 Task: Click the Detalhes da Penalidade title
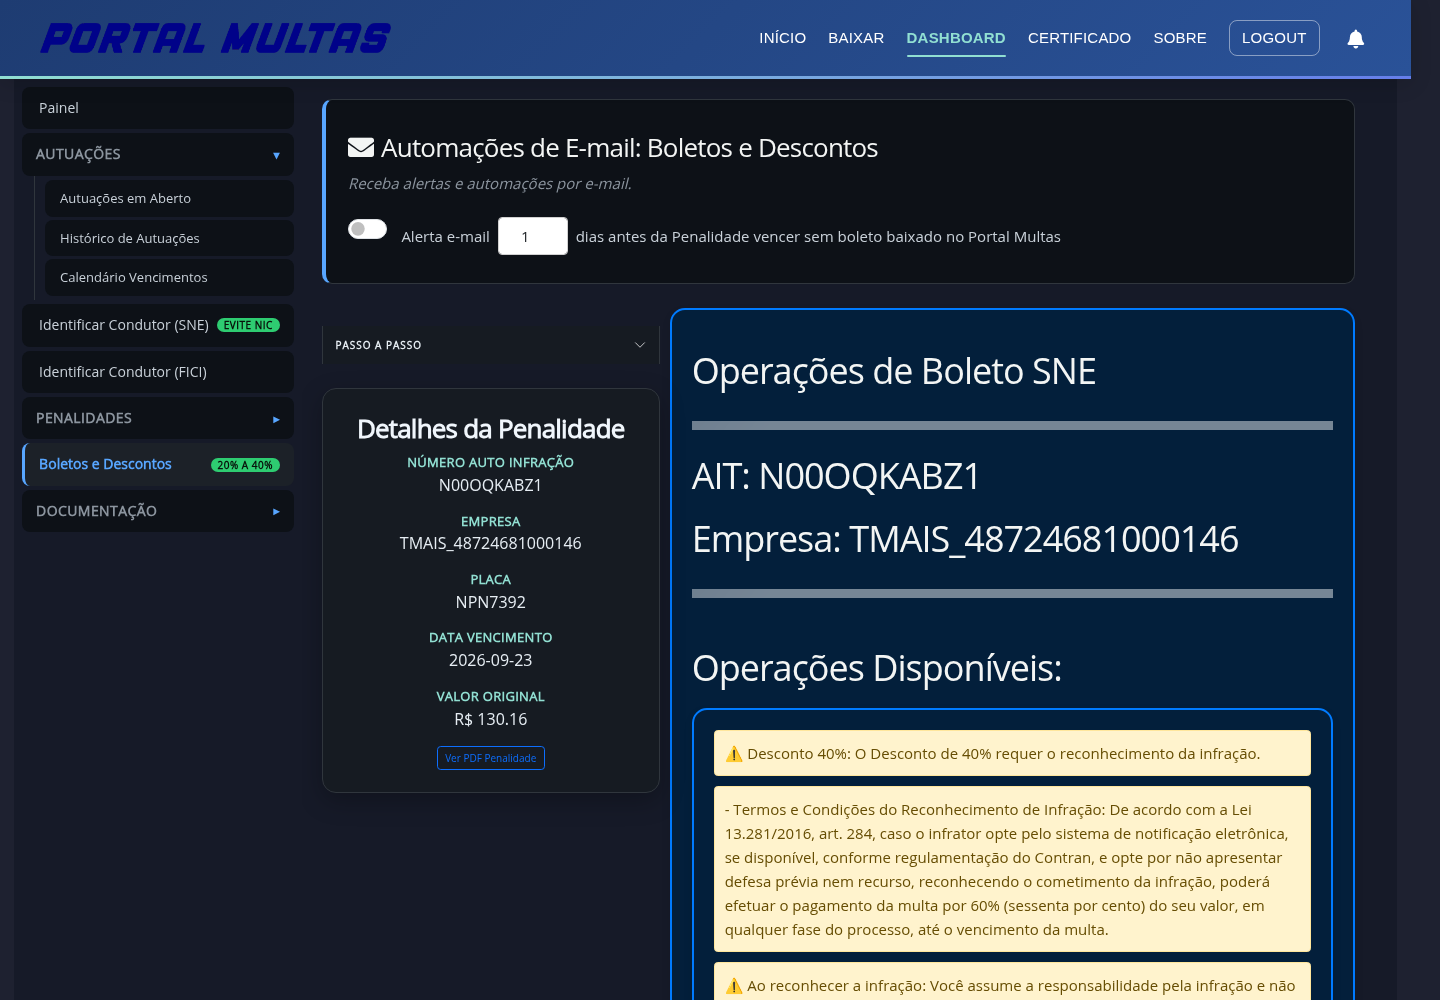(x=491, y=429)
